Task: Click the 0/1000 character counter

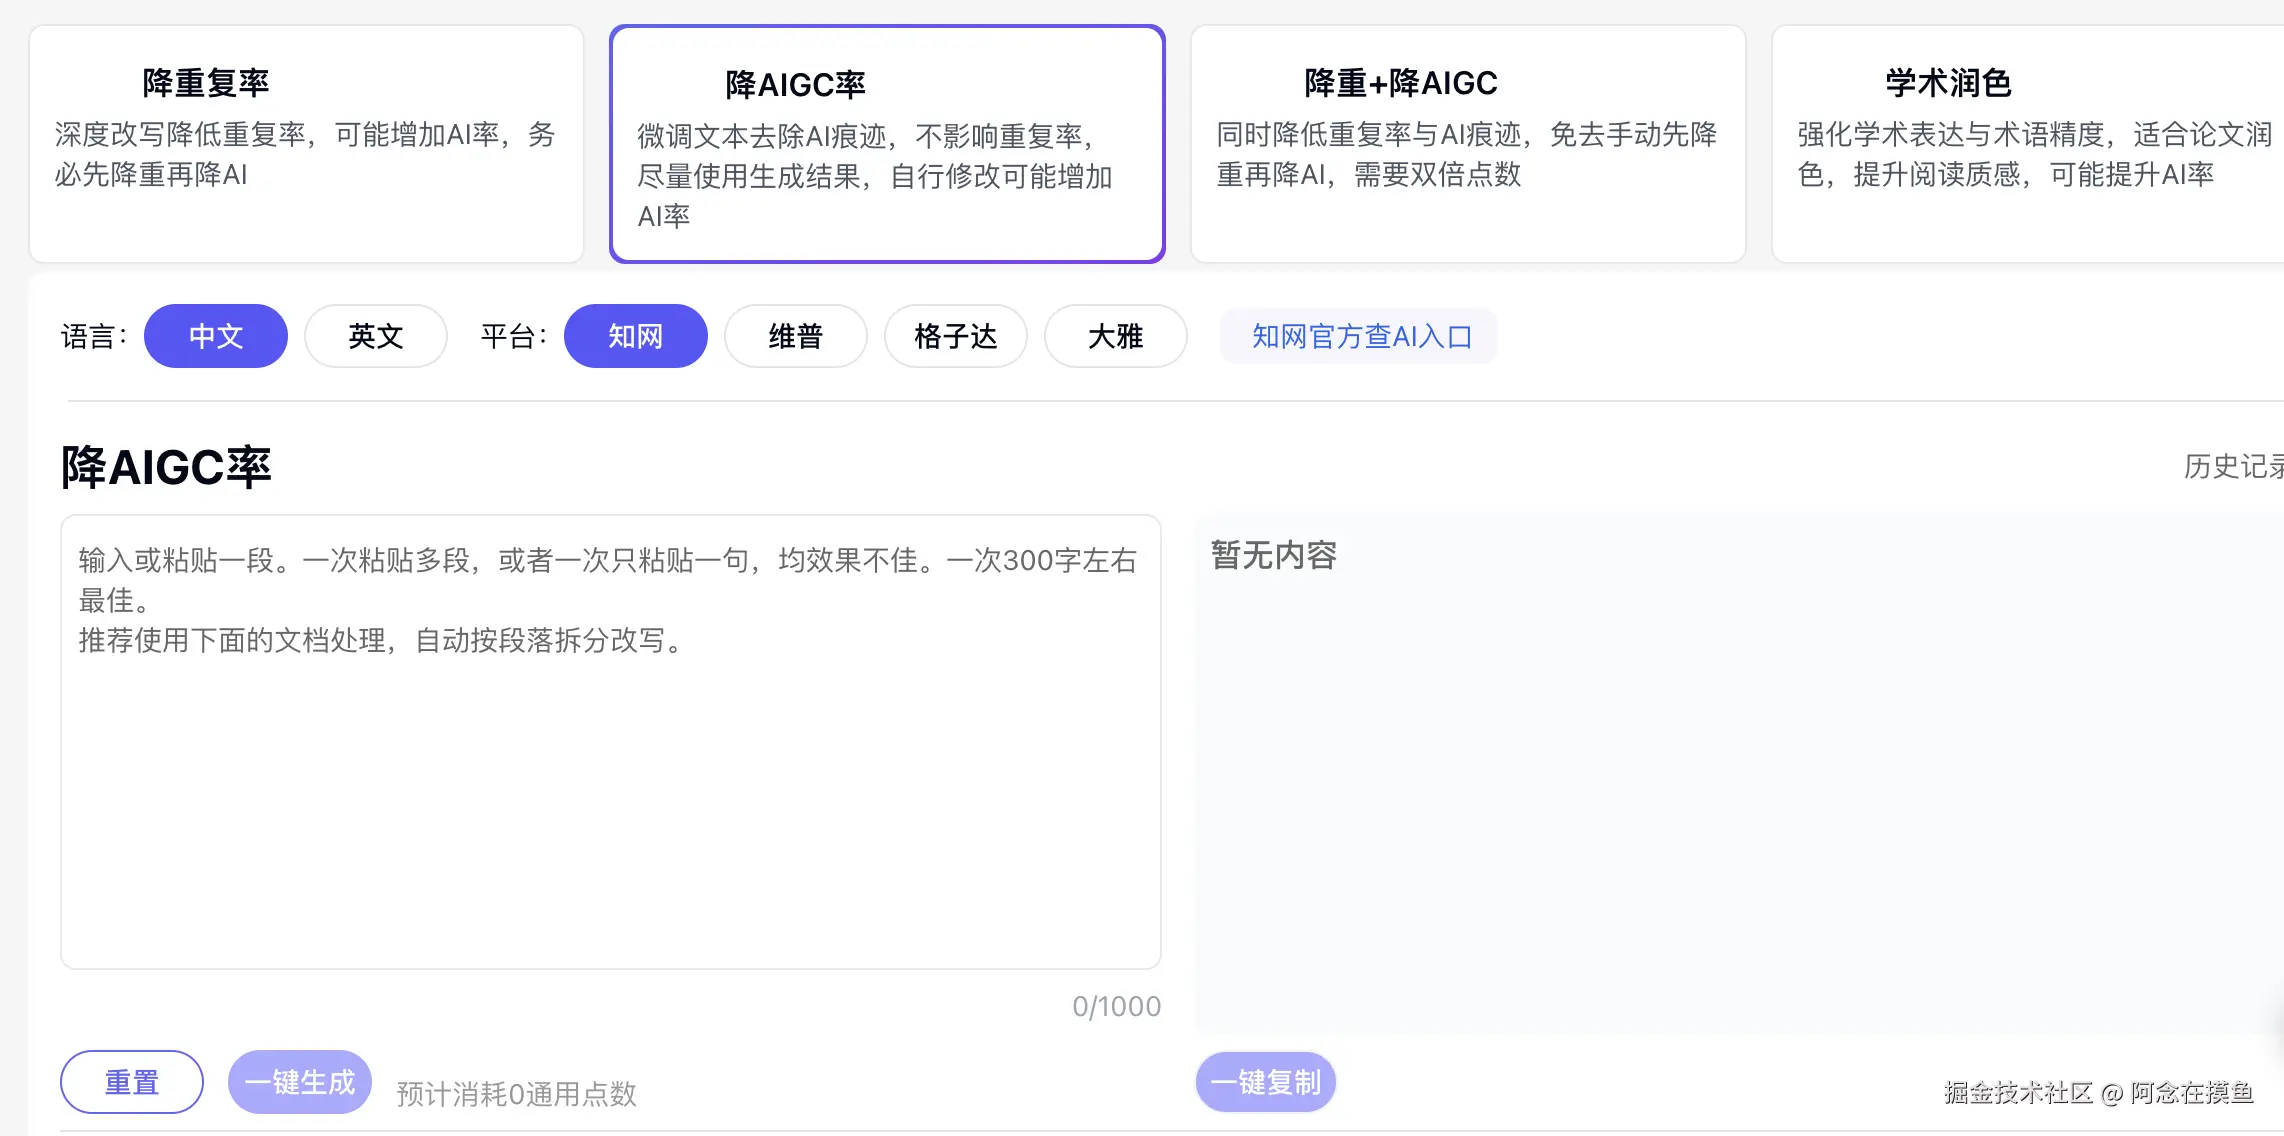Action: click(1116, 1006)
